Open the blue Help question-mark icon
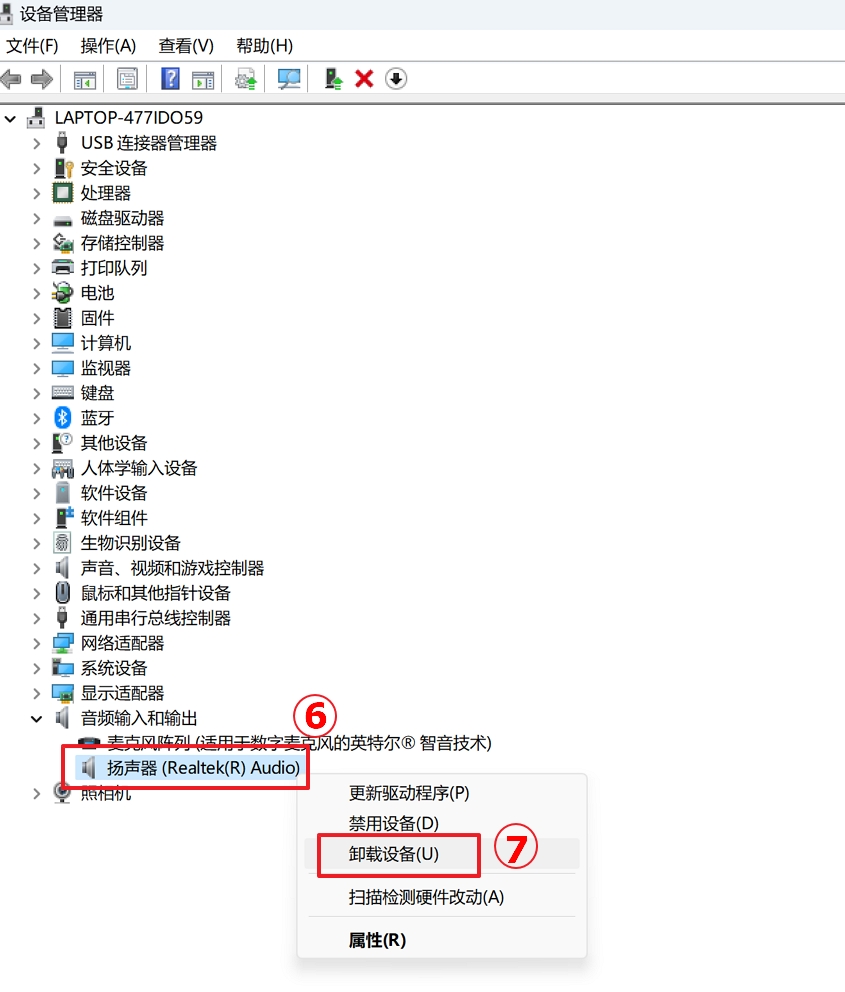 click(x=170, y=79)
